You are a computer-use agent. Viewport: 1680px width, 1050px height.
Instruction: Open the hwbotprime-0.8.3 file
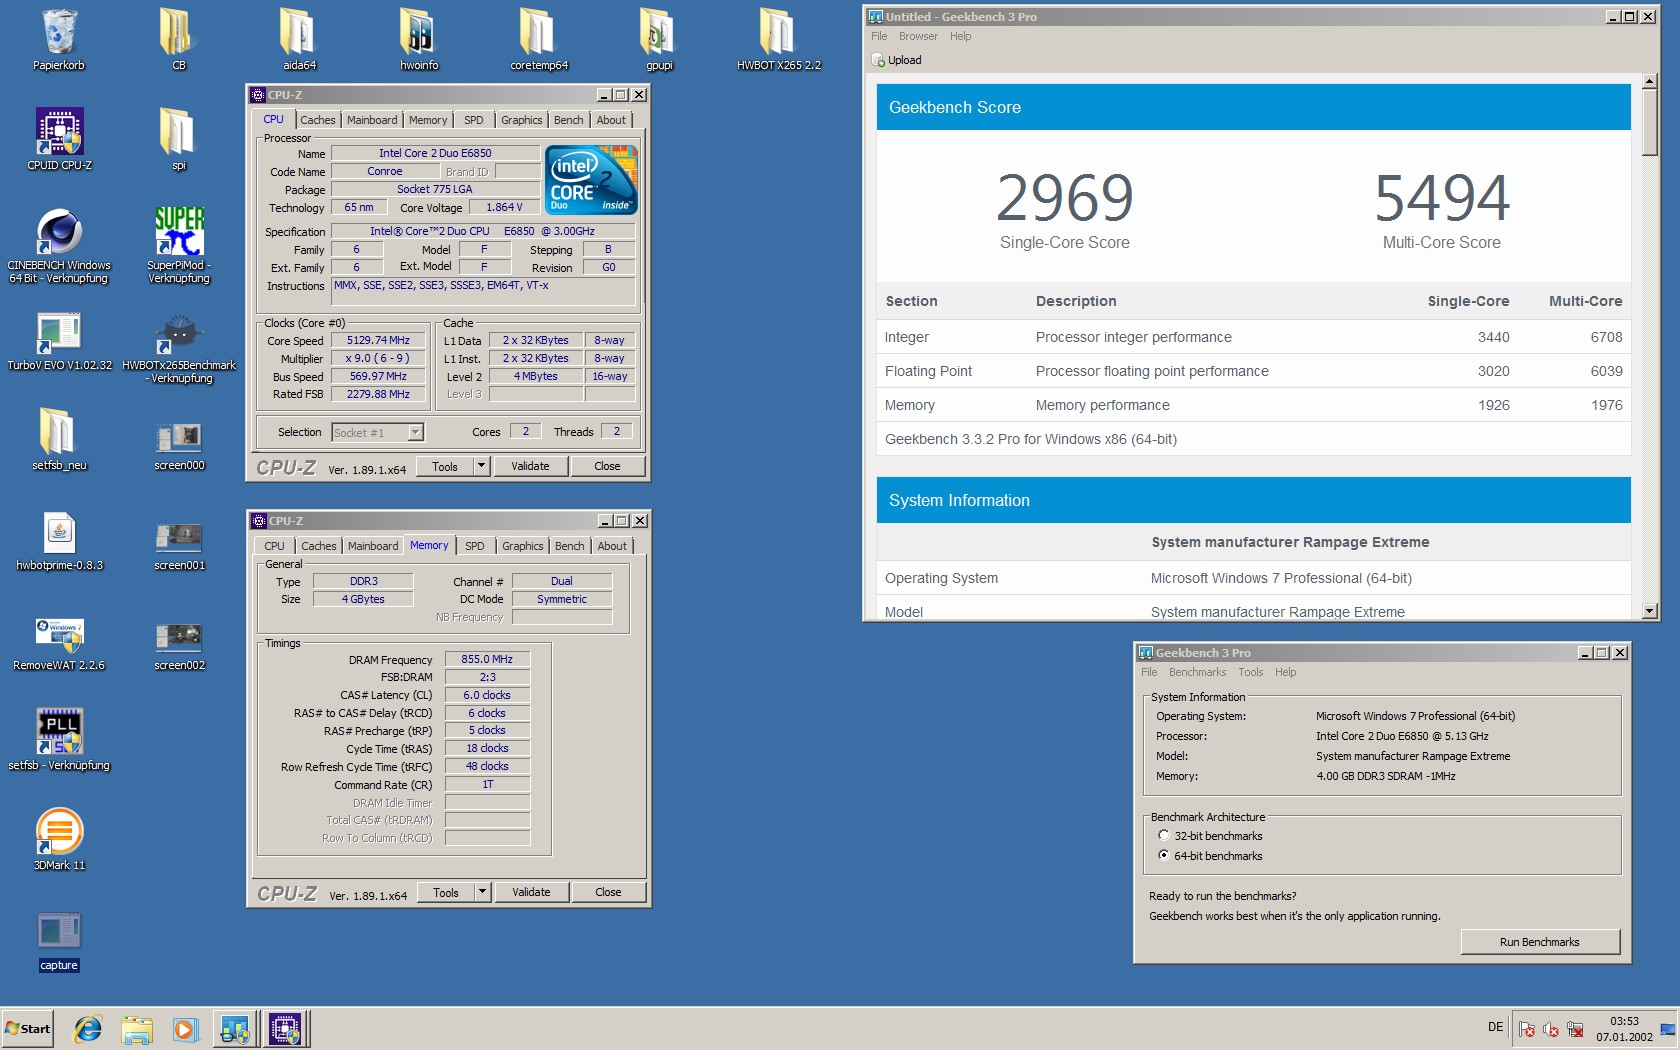[59, 541]
